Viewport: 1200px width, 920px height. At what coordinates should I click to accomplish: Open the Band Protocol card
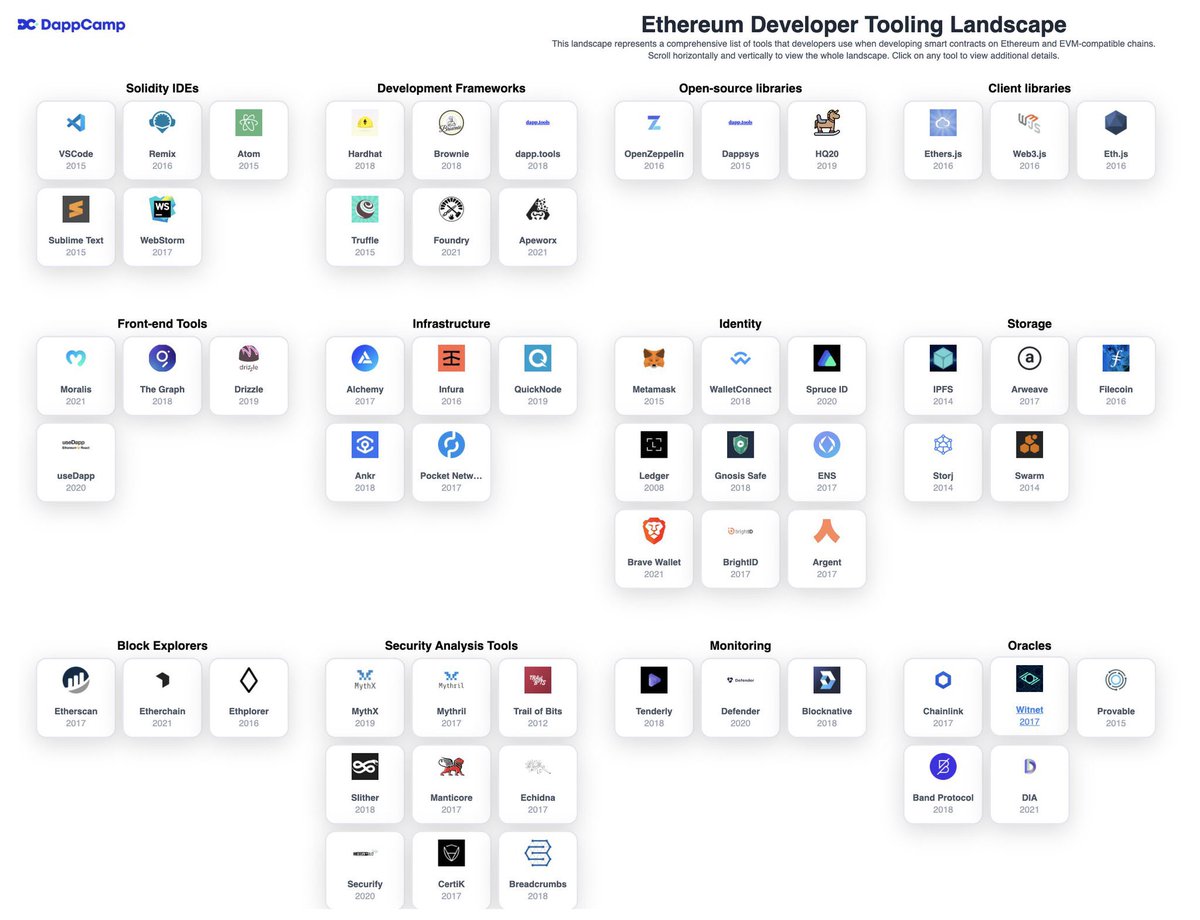point(943,784)
